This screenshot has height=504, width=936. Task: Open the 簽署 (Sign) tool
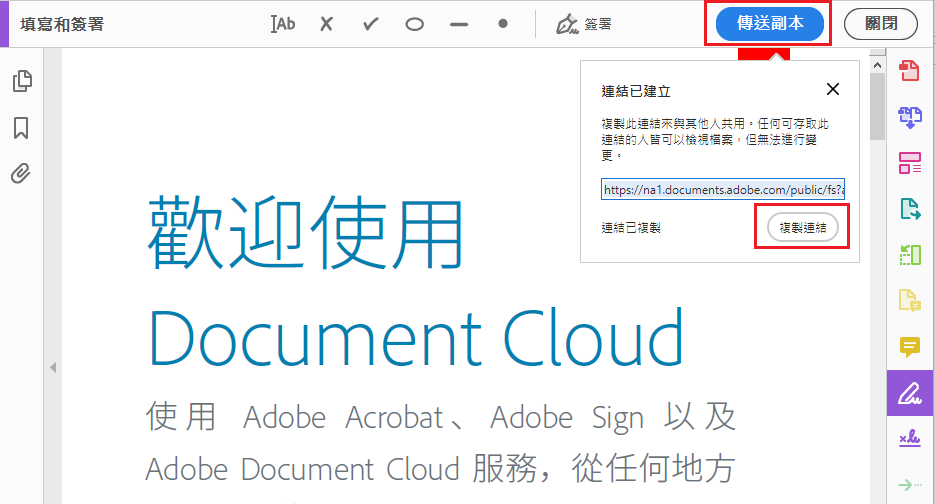tap(584, 24)
